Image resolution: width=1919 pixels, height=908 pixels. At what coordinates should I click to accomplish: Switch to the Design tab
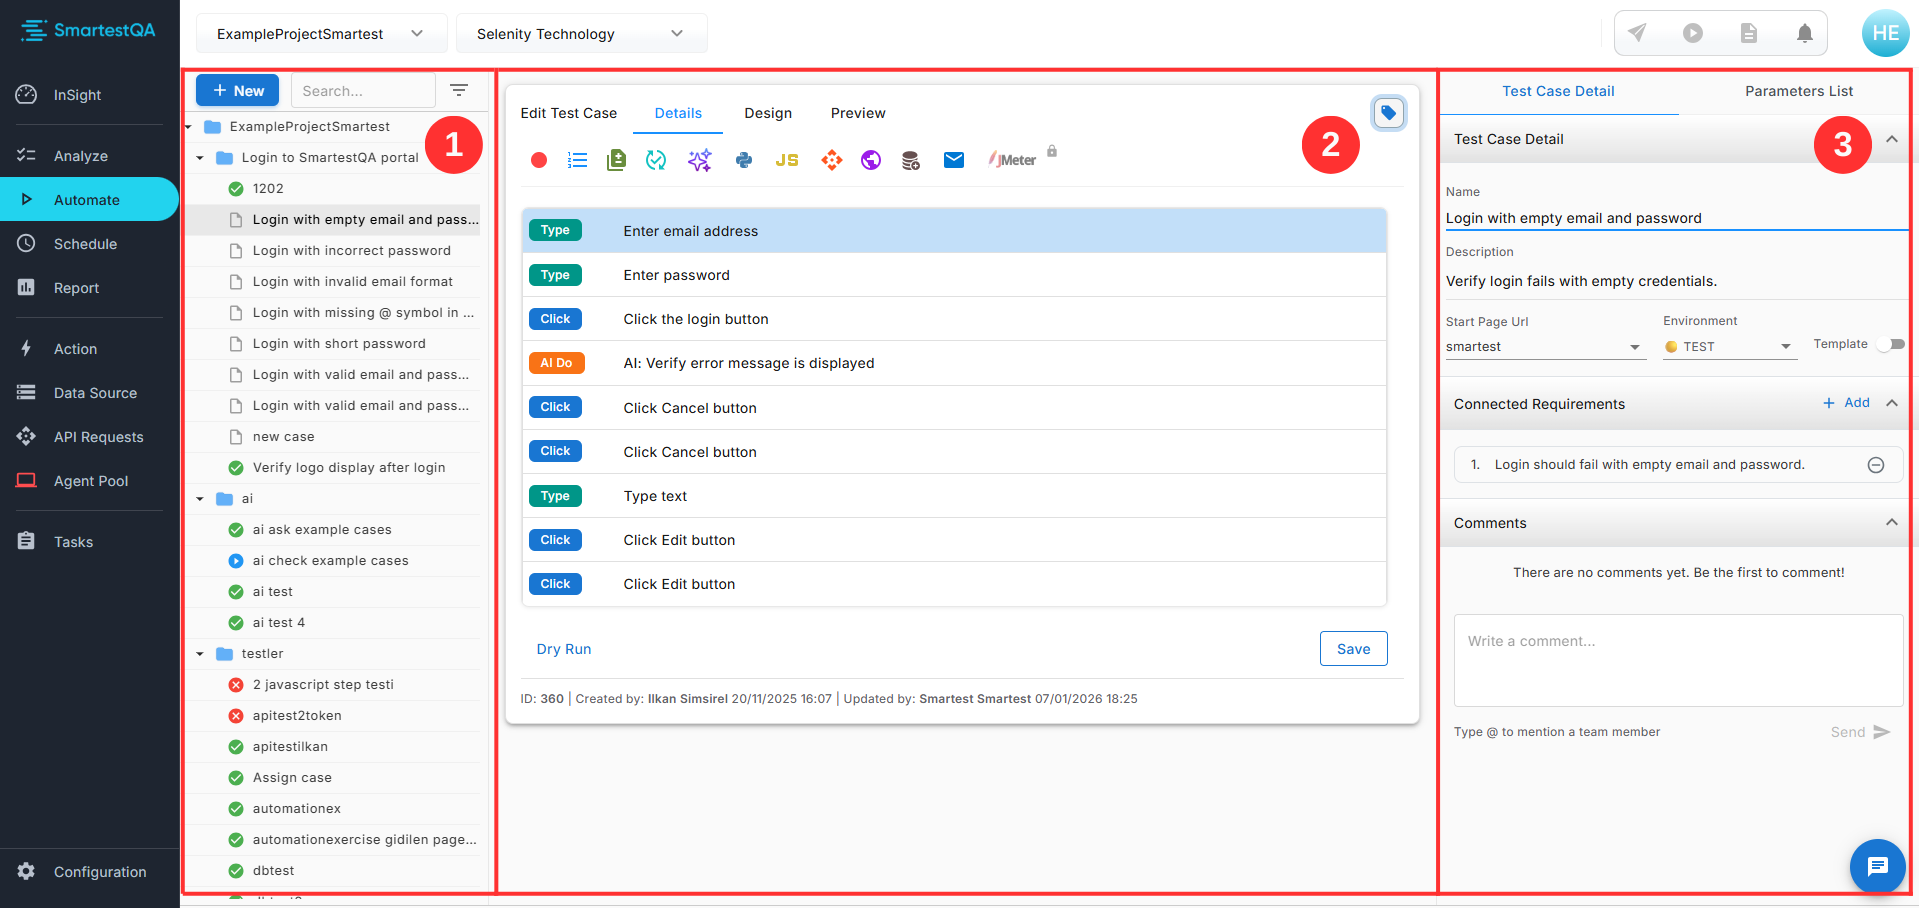pyautogui.click(x=767, y=113)
